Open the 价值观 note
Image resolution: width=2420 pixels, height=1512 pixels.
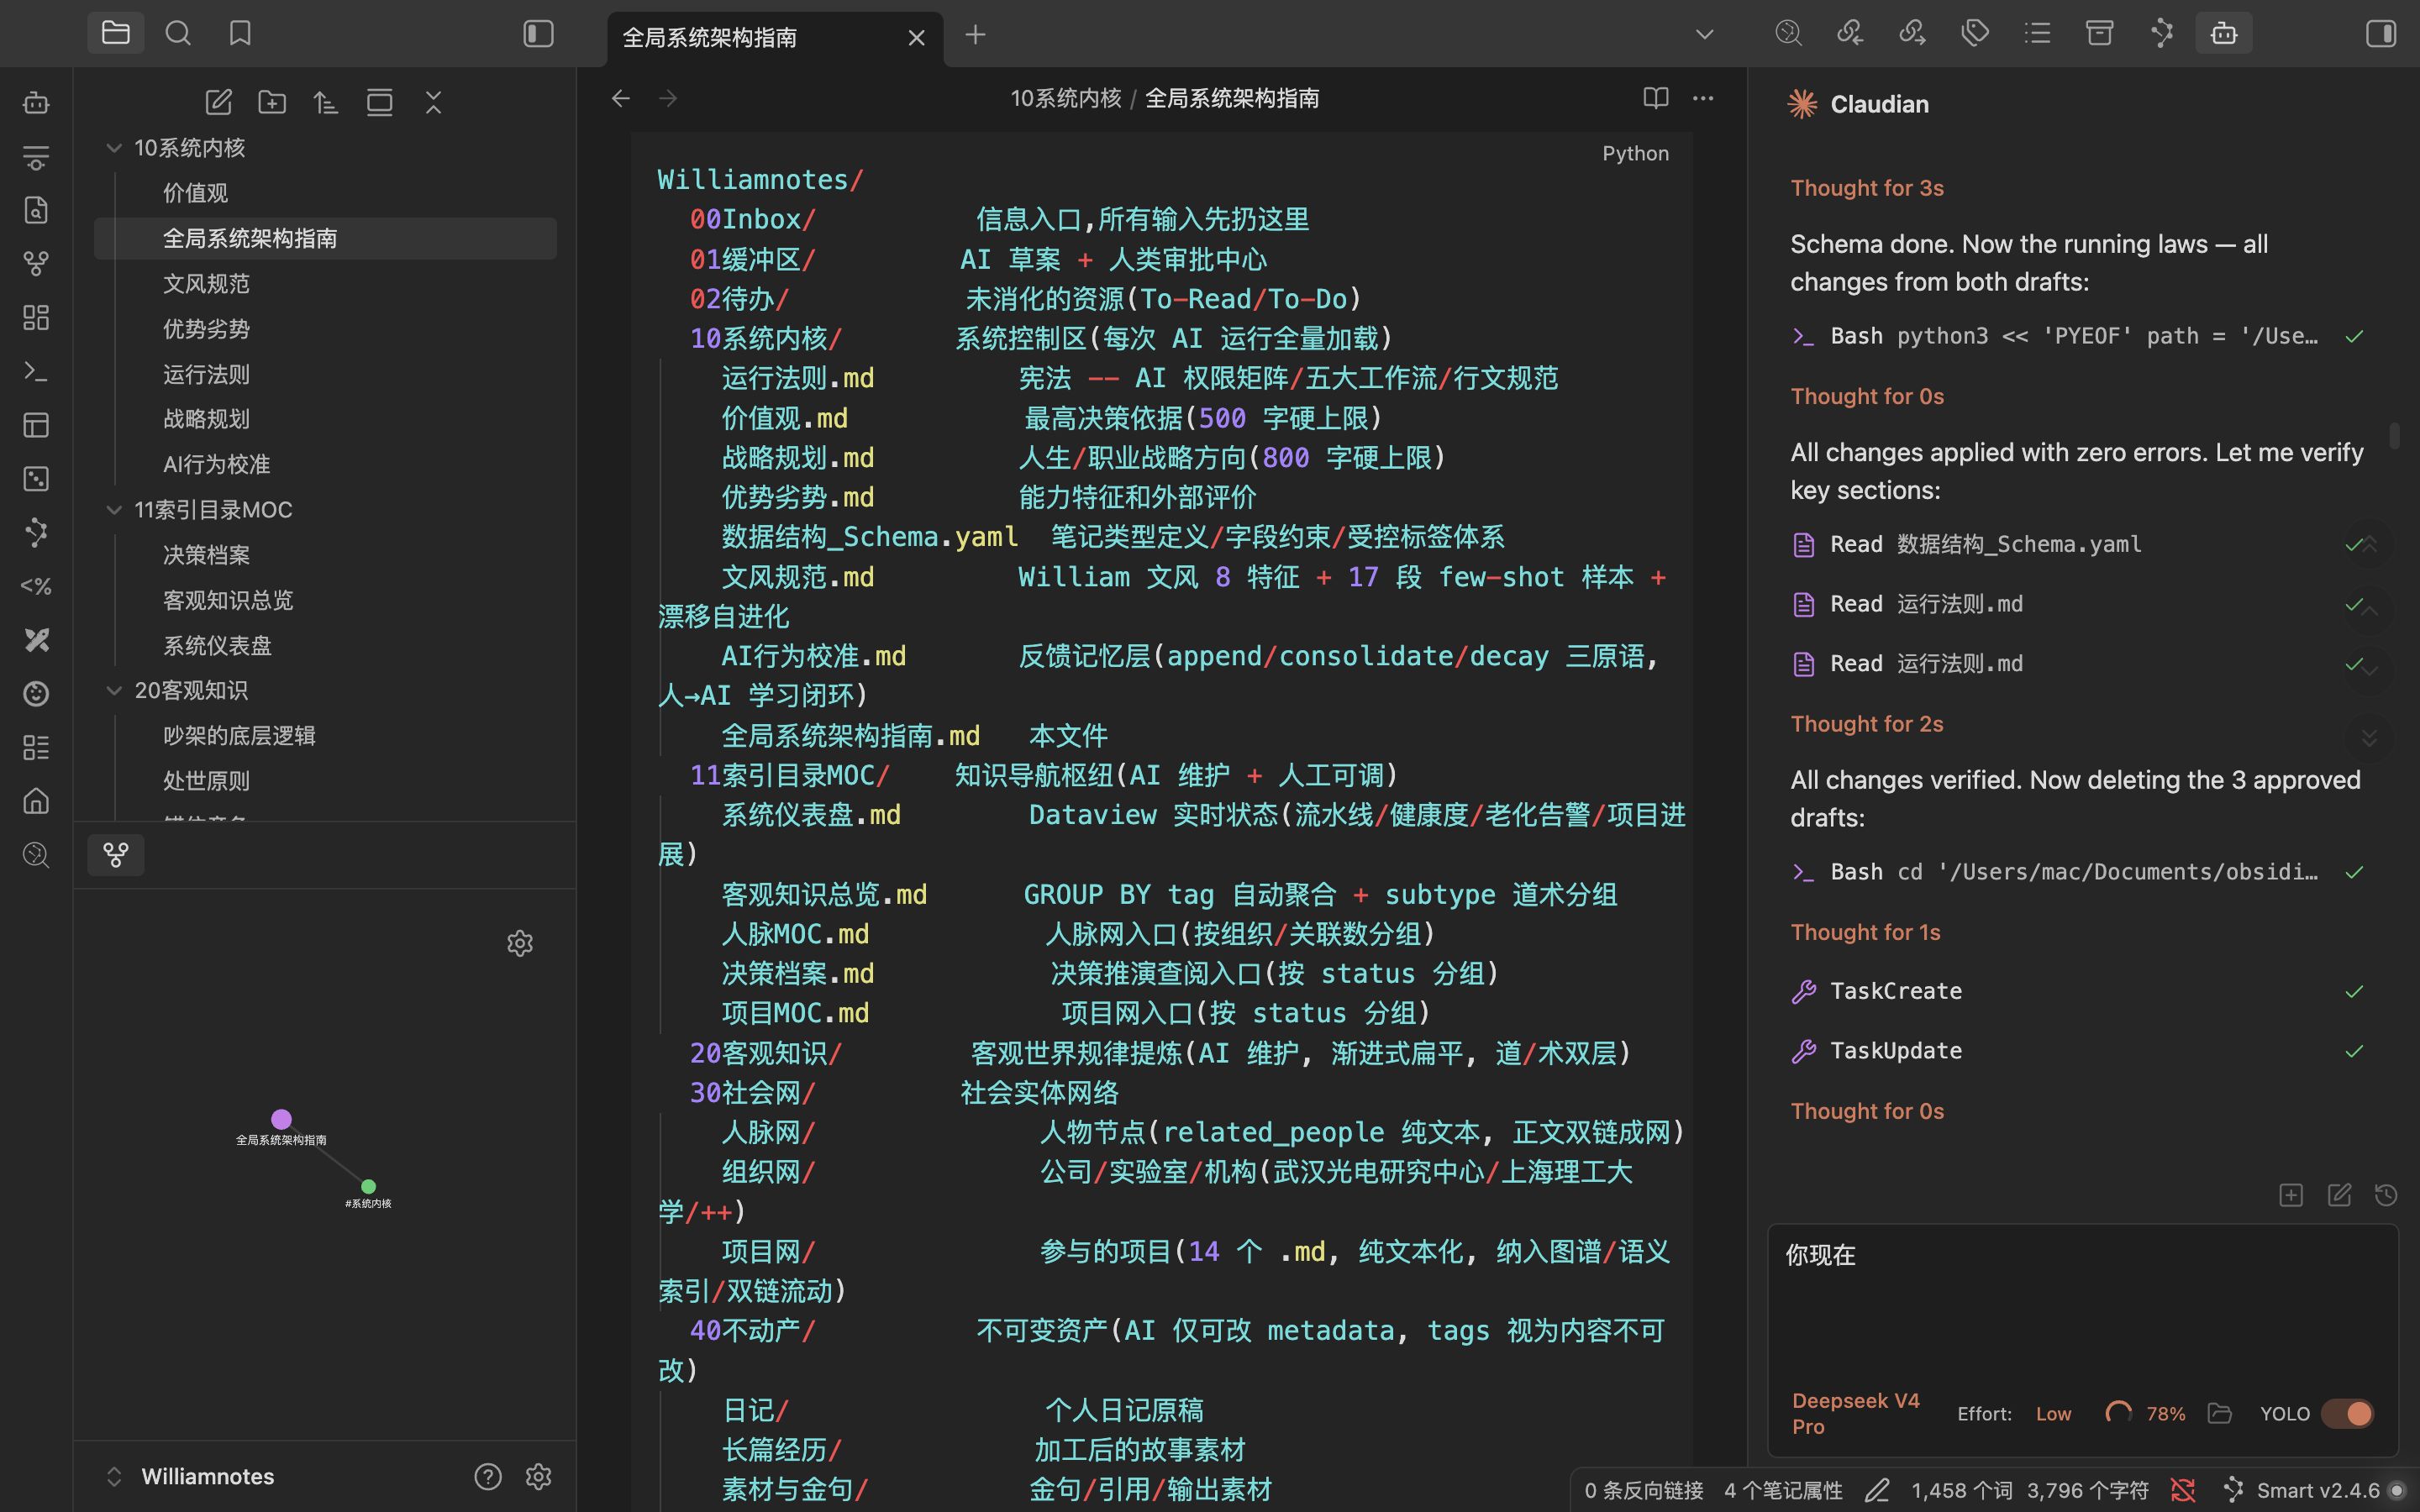pos(196,193)
